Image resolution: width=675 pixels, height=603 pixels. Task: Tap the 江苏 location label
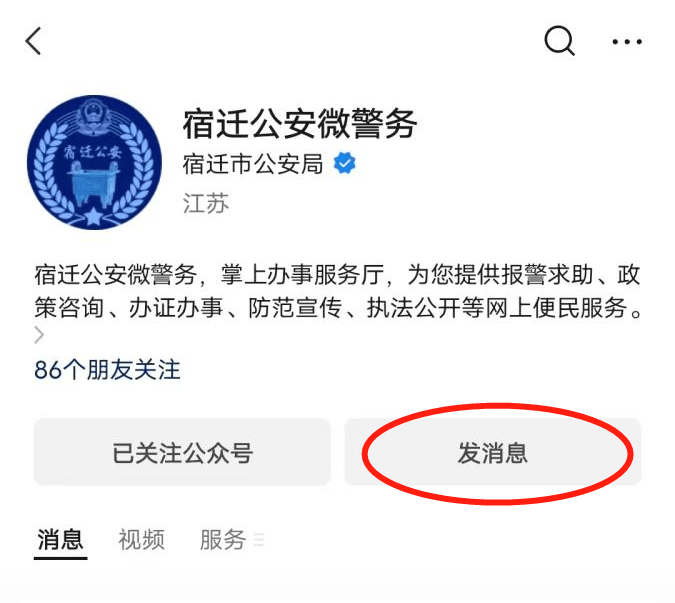click(206, 203)
